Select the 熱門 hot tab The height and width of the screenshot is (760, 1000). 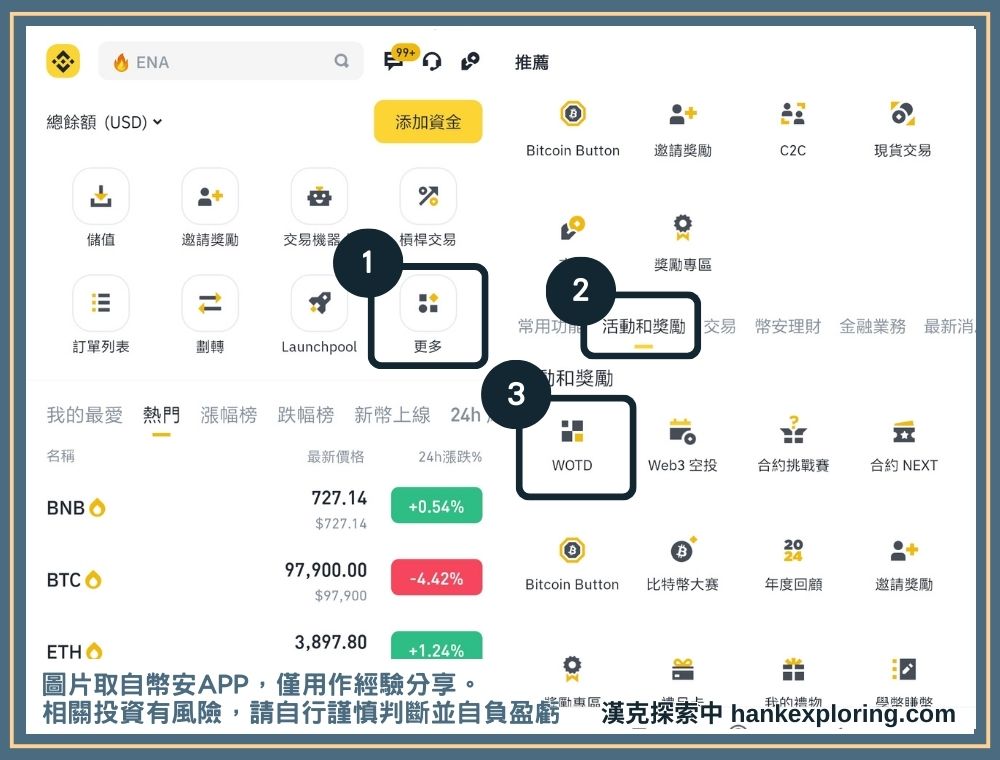[x=161, y=415]
